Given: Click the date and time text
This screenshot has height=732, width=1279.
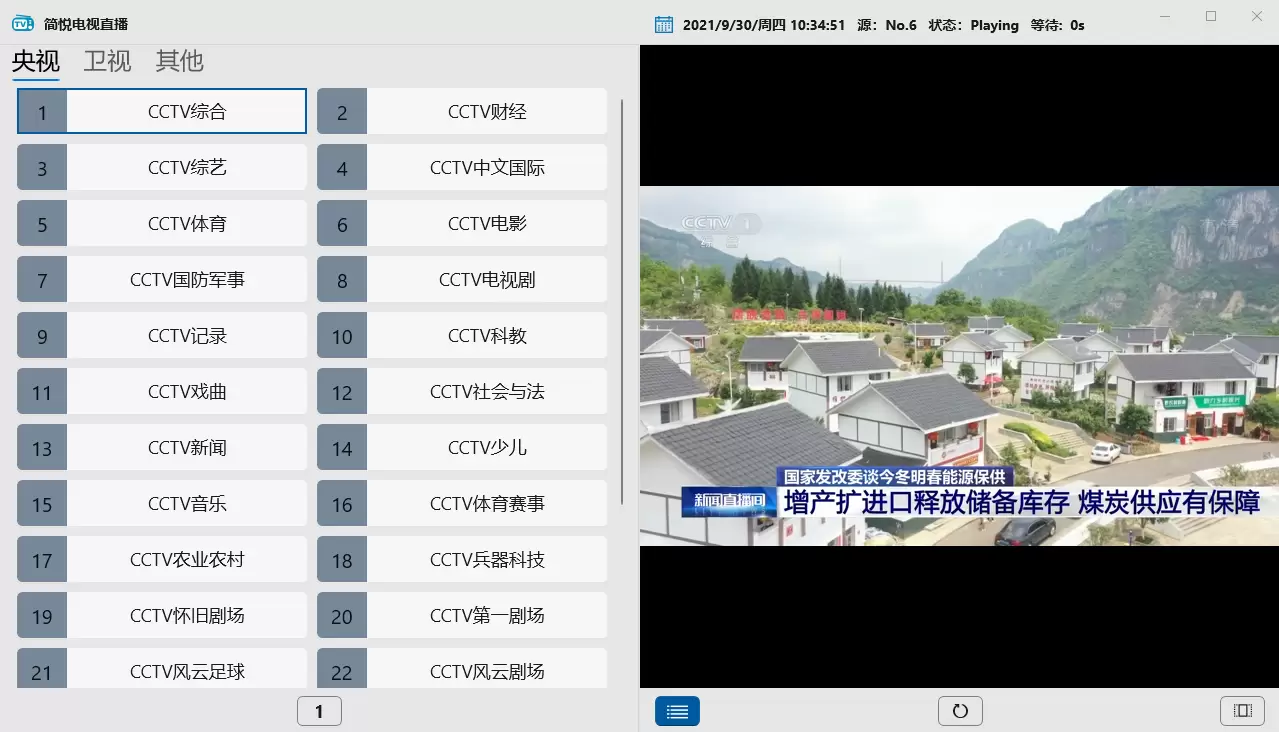Looking at the screenshot, I should [764, 25].
